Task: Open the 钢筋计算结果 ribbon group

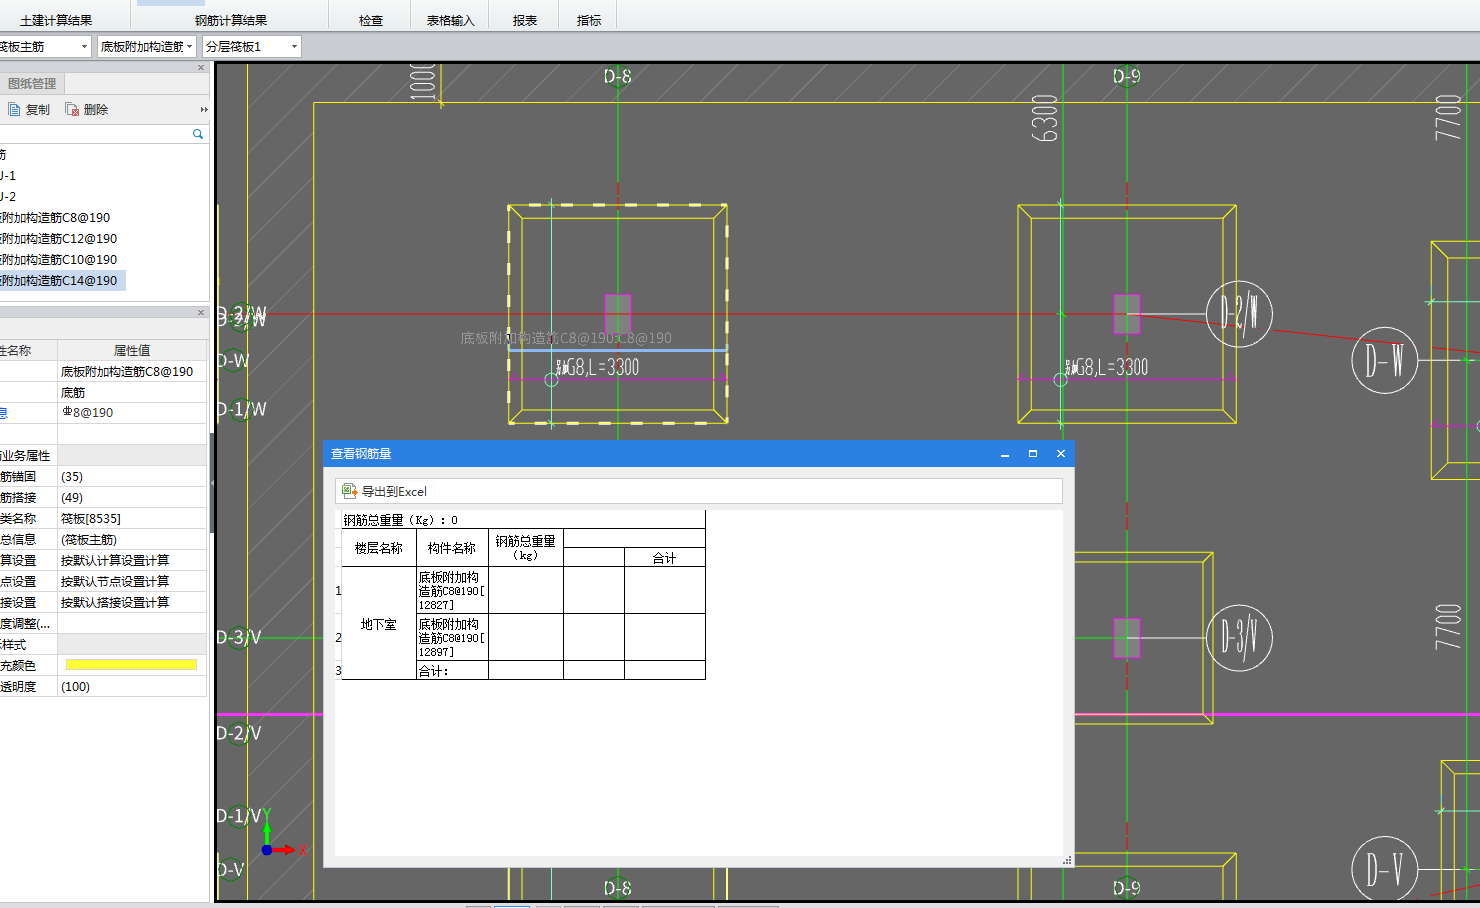Action: (231, 20)
